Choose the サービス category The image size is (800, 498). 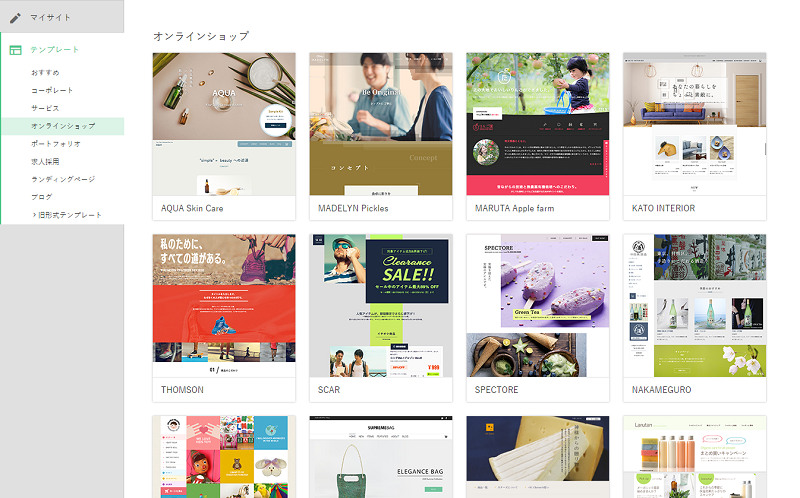coord(45,108)
